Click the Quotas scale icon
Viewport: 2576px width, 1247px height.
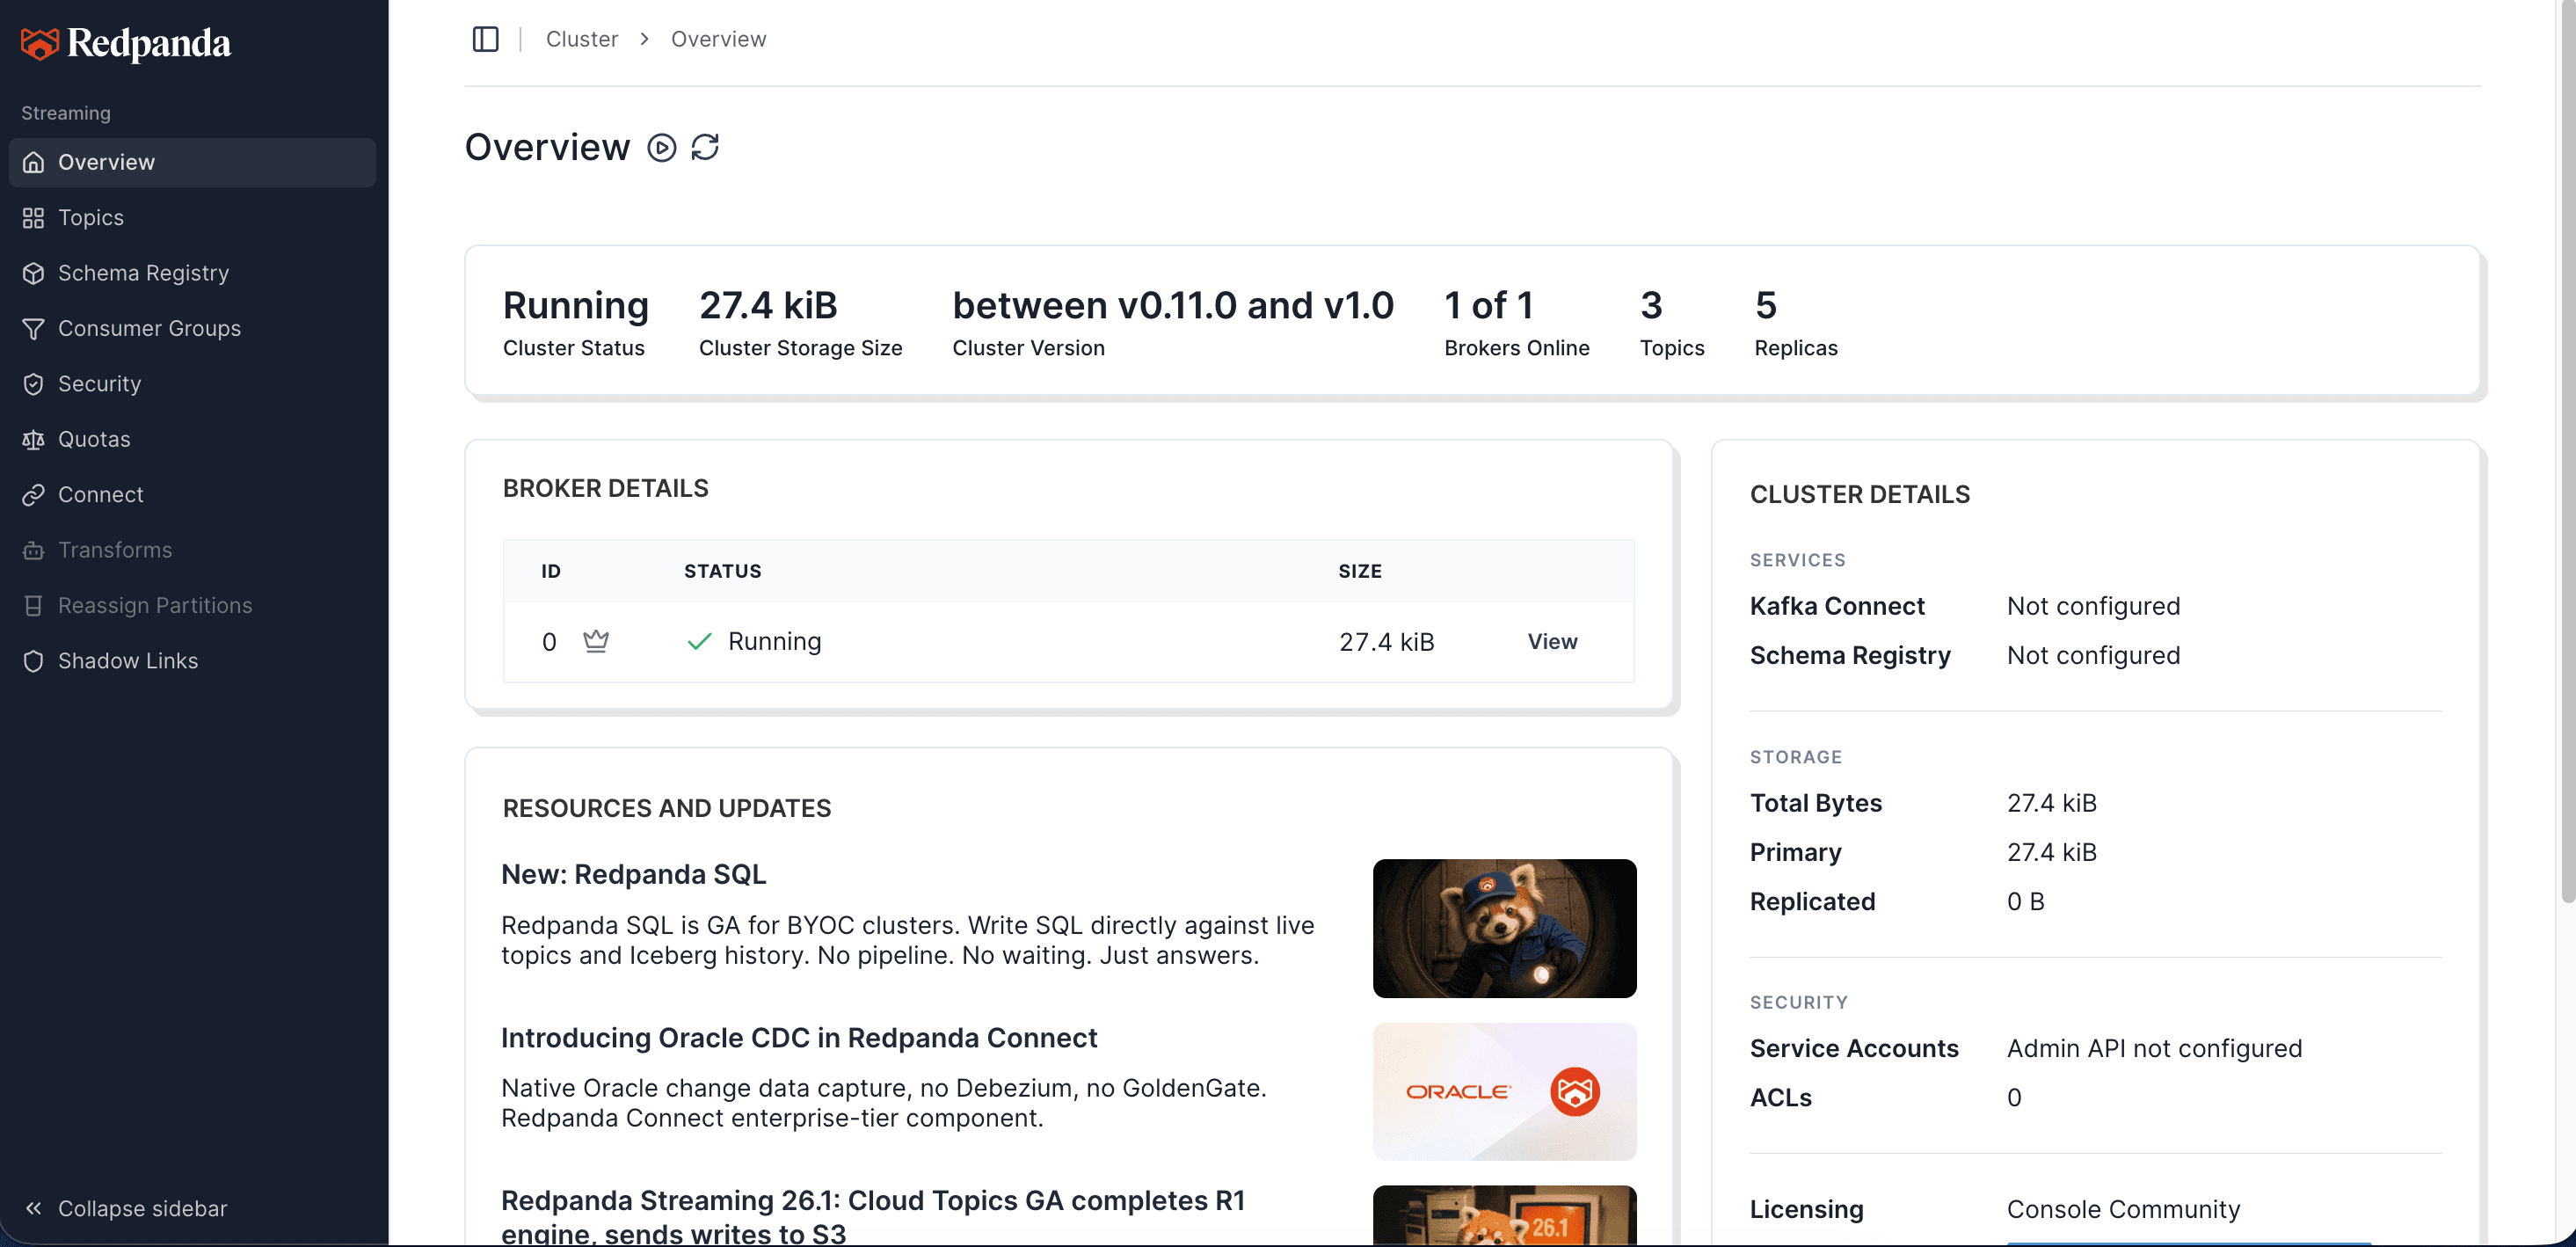tap(34, 440)
